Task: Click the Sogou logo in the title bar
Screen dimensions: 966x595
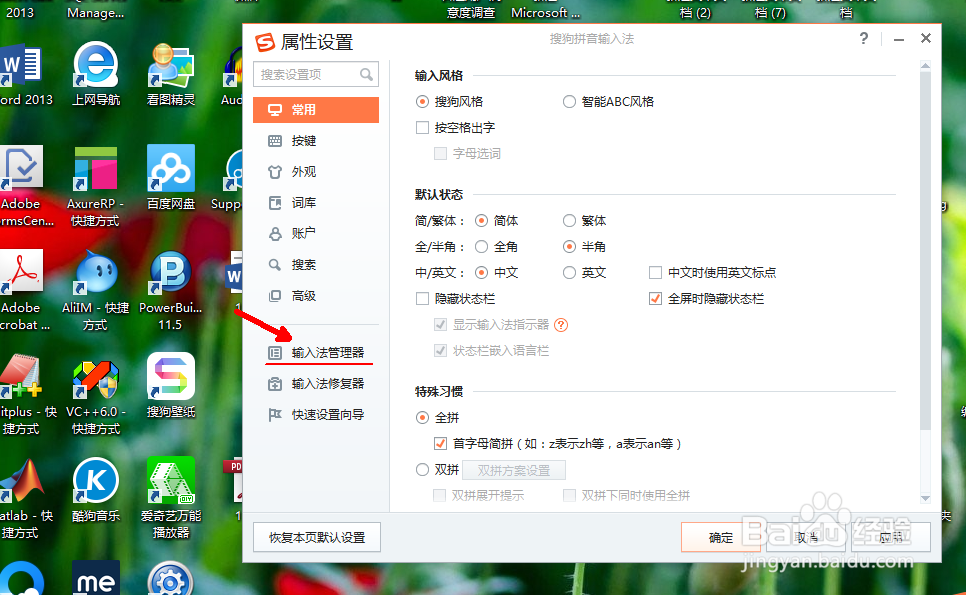Action: pyautogui.click(x=265, y=42)
